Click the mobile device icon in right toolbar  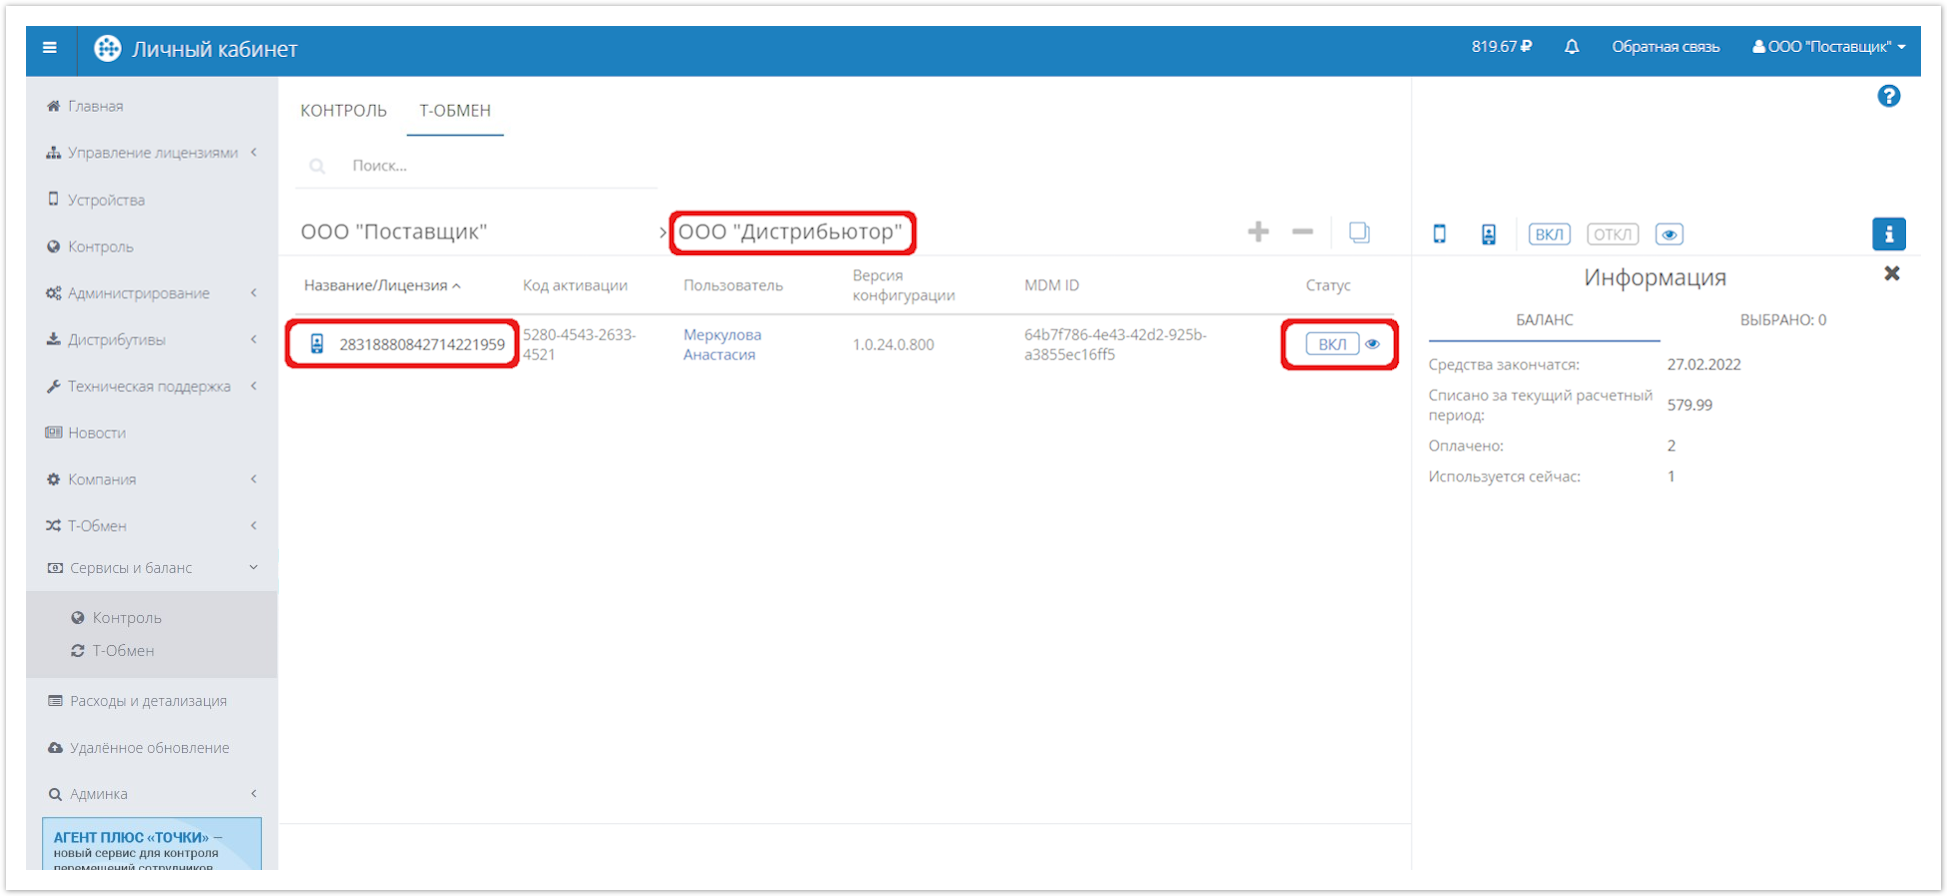click(1439, 234)
